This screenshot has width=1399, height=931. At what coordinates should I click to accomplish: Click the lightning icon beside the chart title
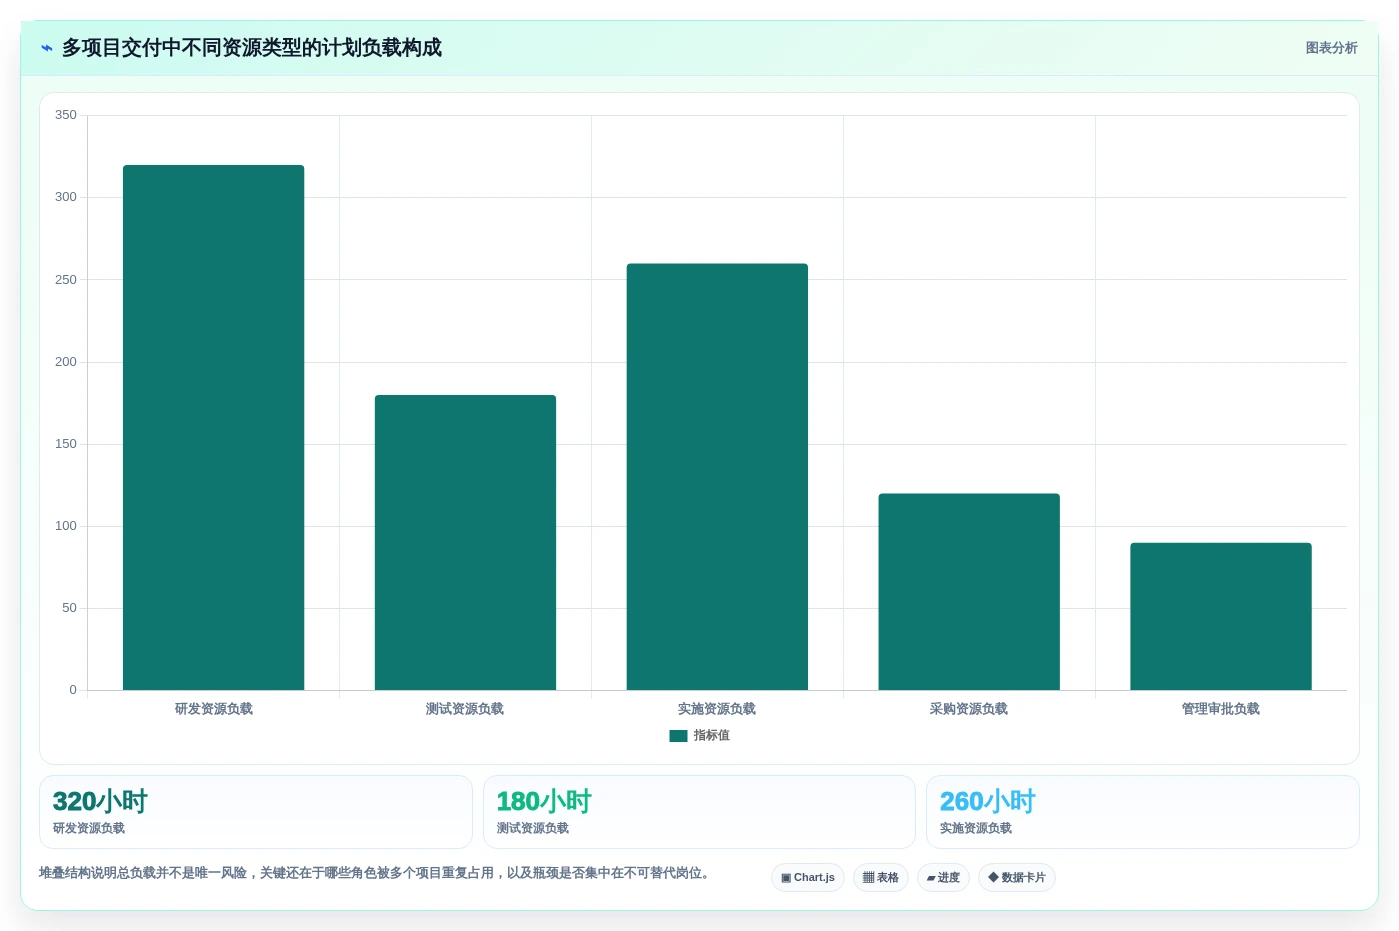[47, 48]
